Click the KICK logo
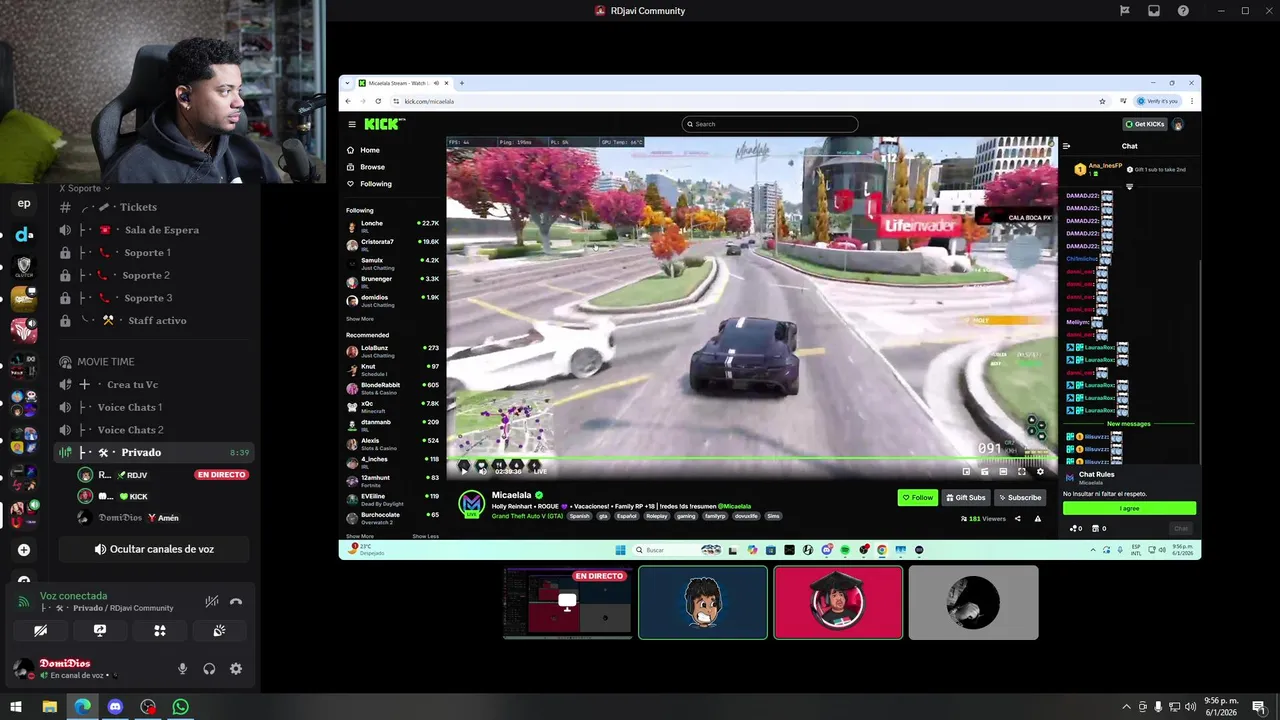The width and height of the screenshot is (1280, 720). click(x=384, y=124)
